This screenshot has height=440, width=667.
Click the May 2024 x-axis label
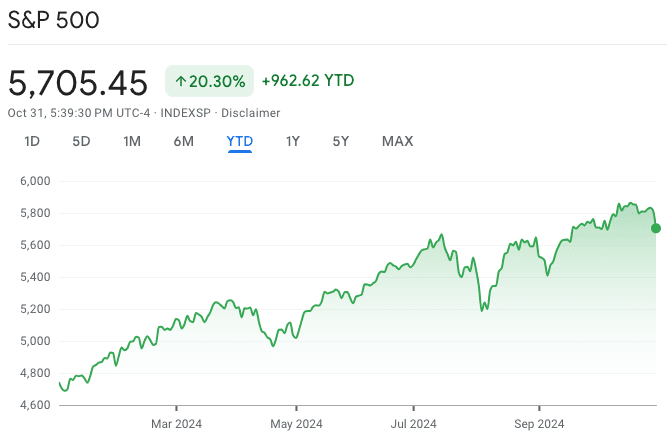pyautogui.click(x=297, y=424)
